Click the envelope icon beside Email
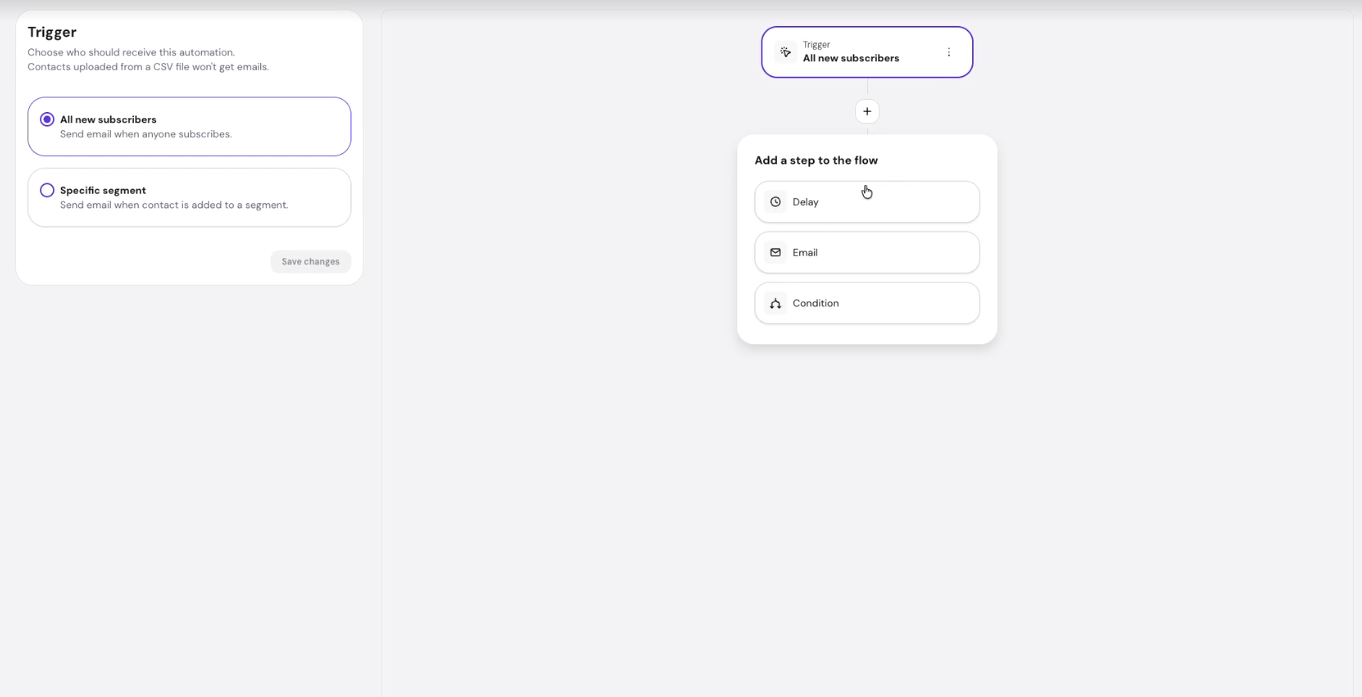Screen dimensions: 1362x697 tap(775, 253)
